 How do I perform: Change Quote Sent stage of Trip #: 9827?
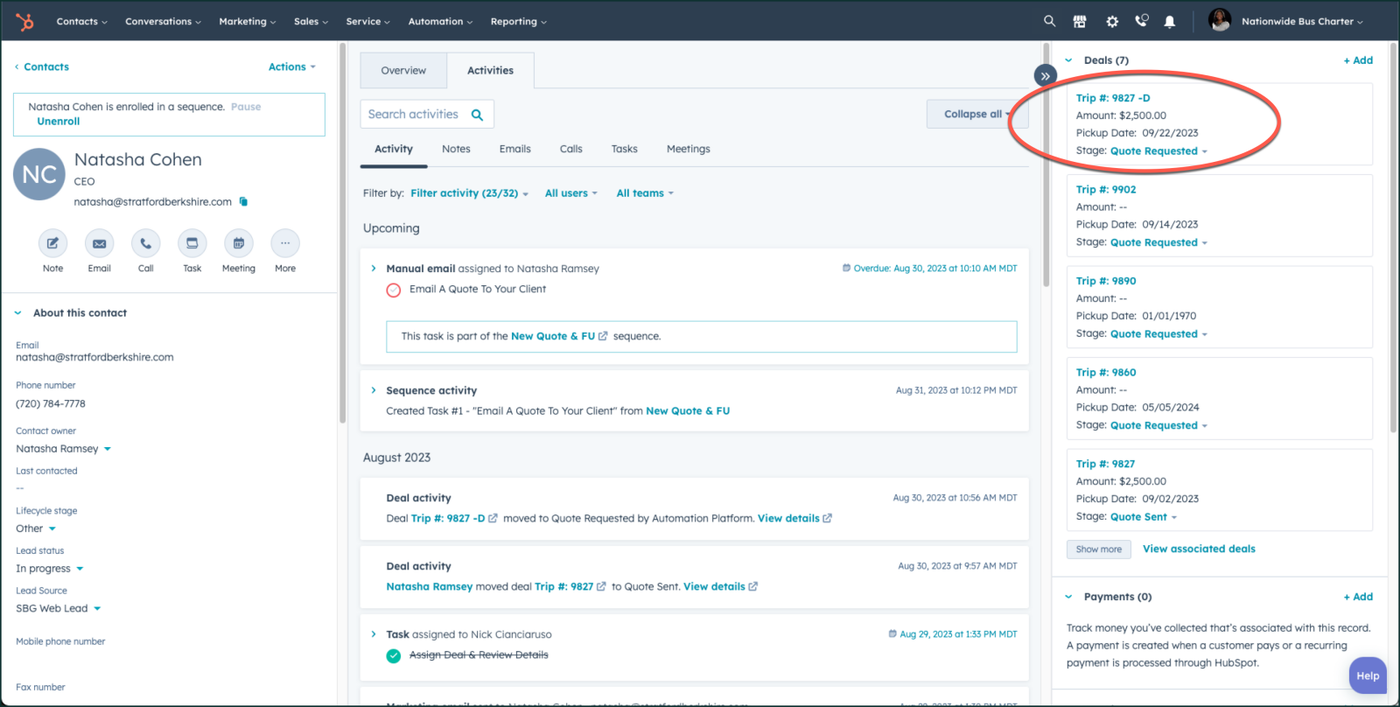click(1144, 518)
